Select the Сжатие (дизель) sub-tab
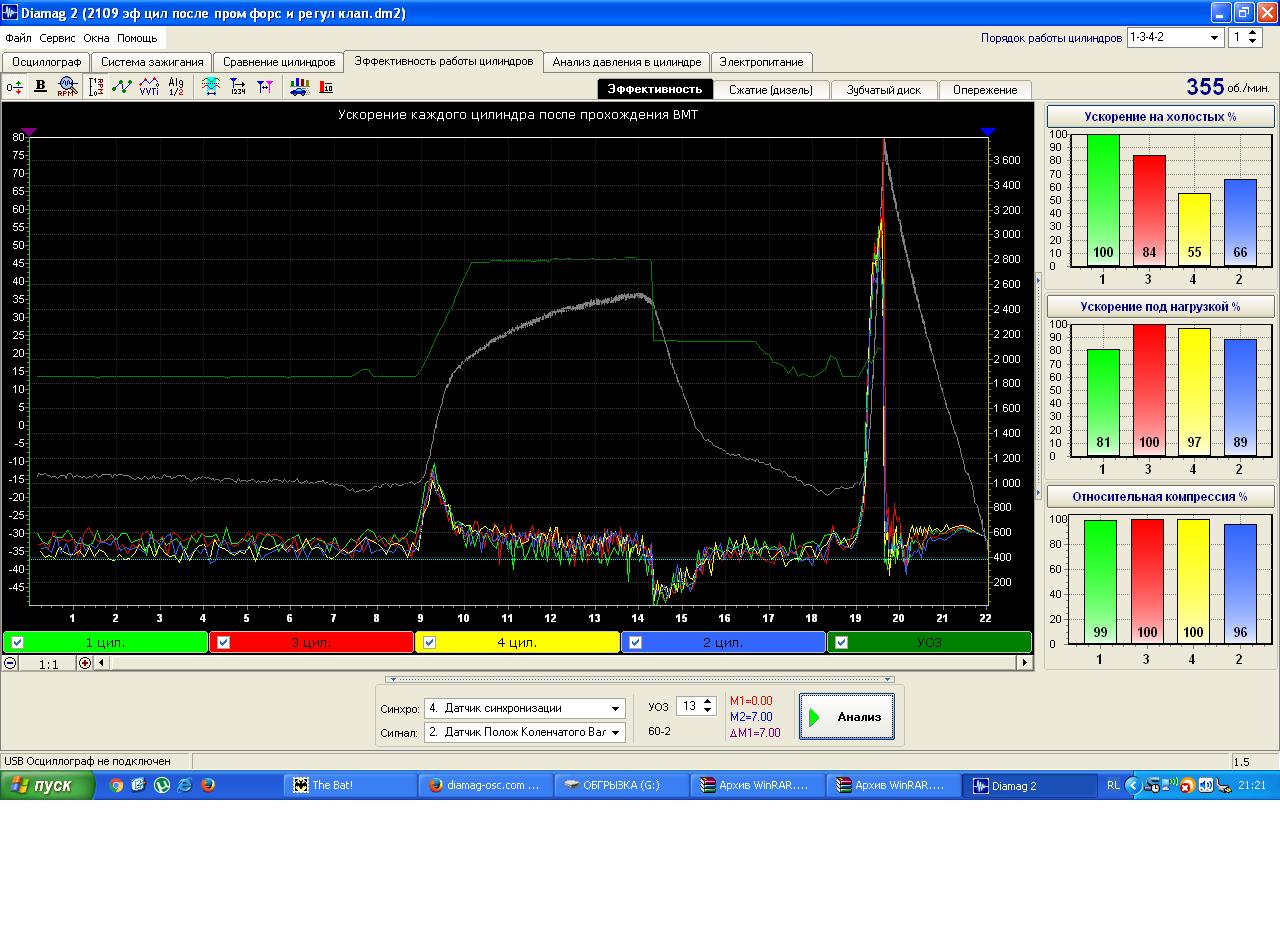 click(771, 89)
